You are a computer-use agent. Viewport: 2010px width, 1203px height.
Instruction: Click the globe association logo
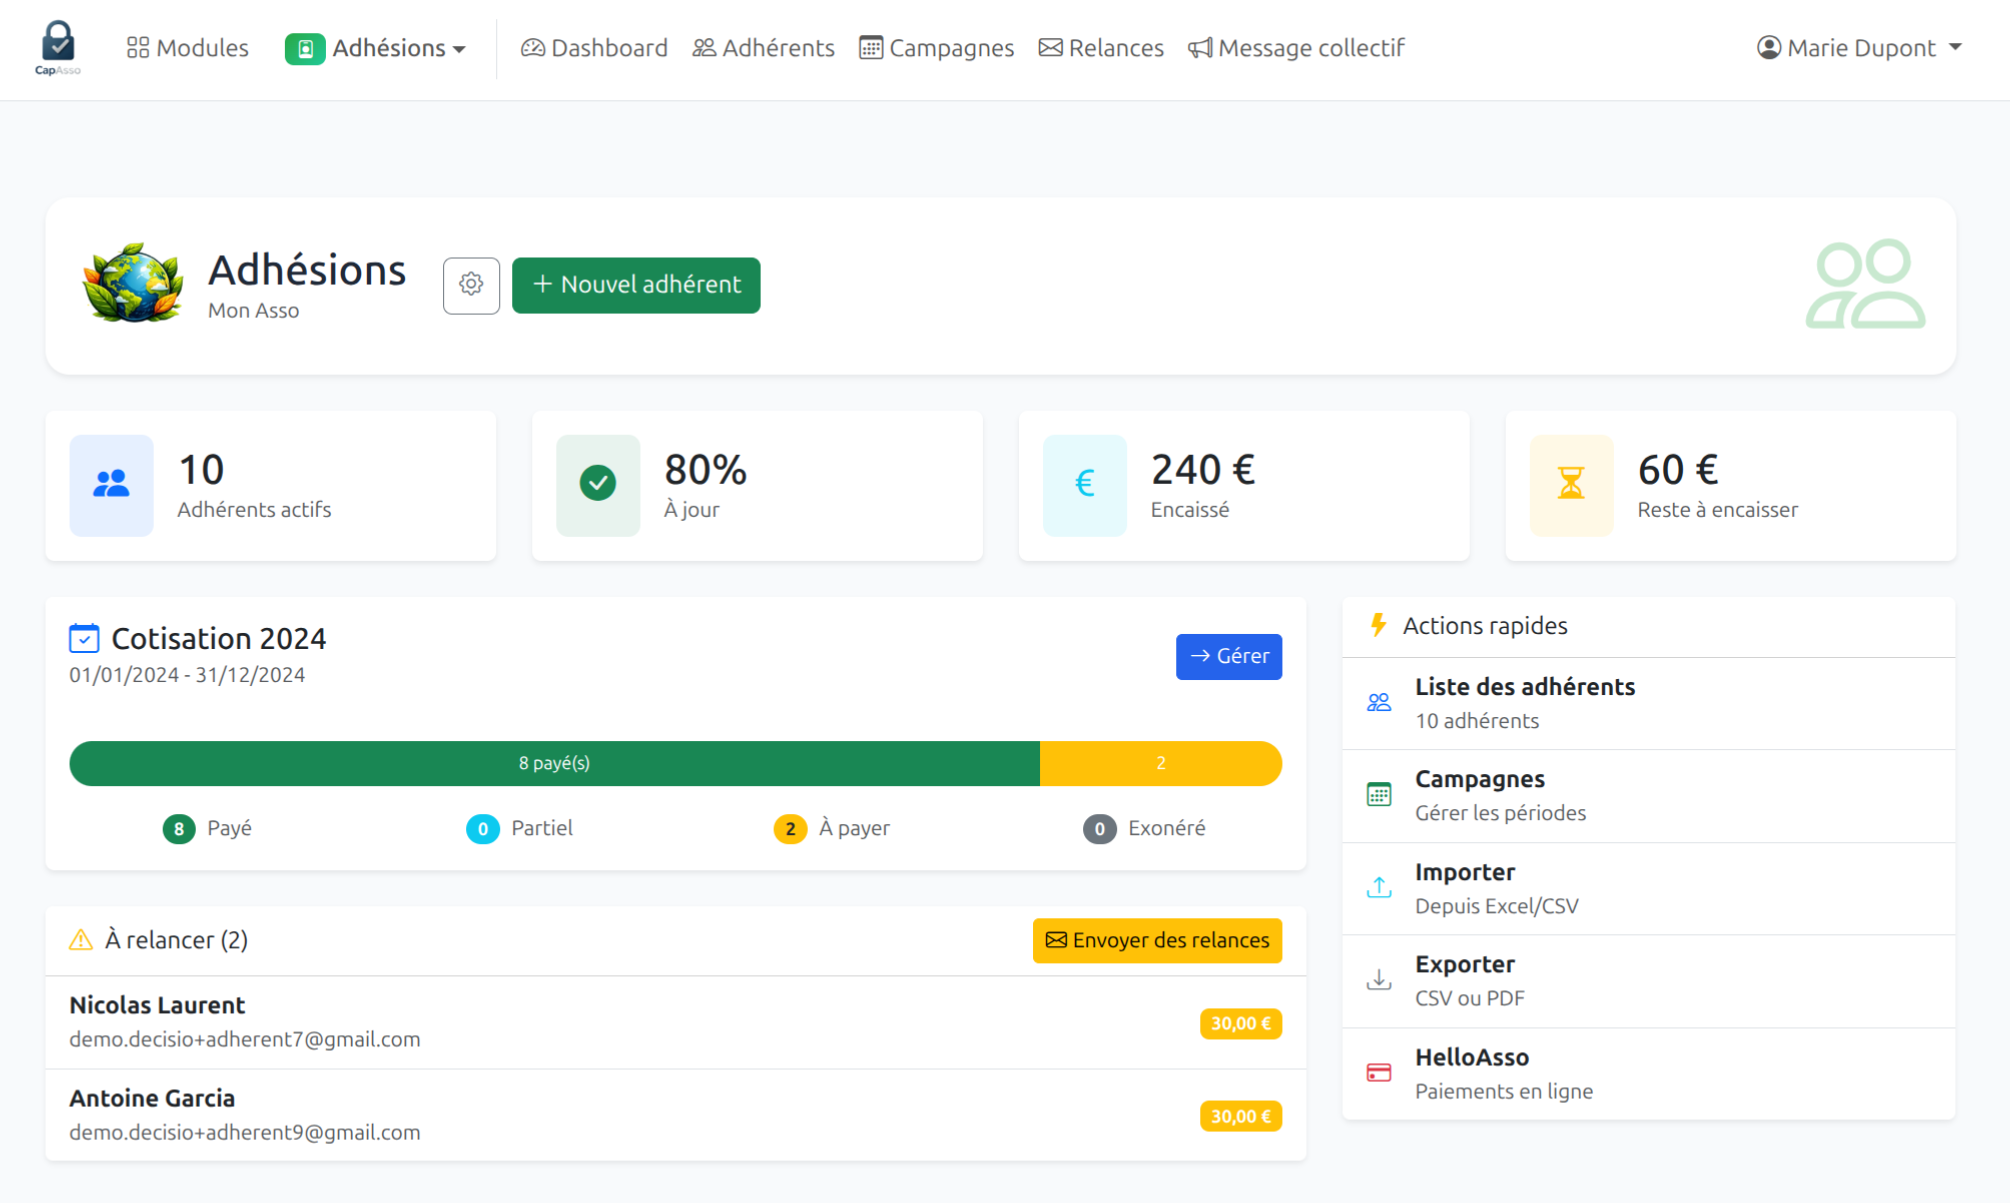(x=133, y=283)
